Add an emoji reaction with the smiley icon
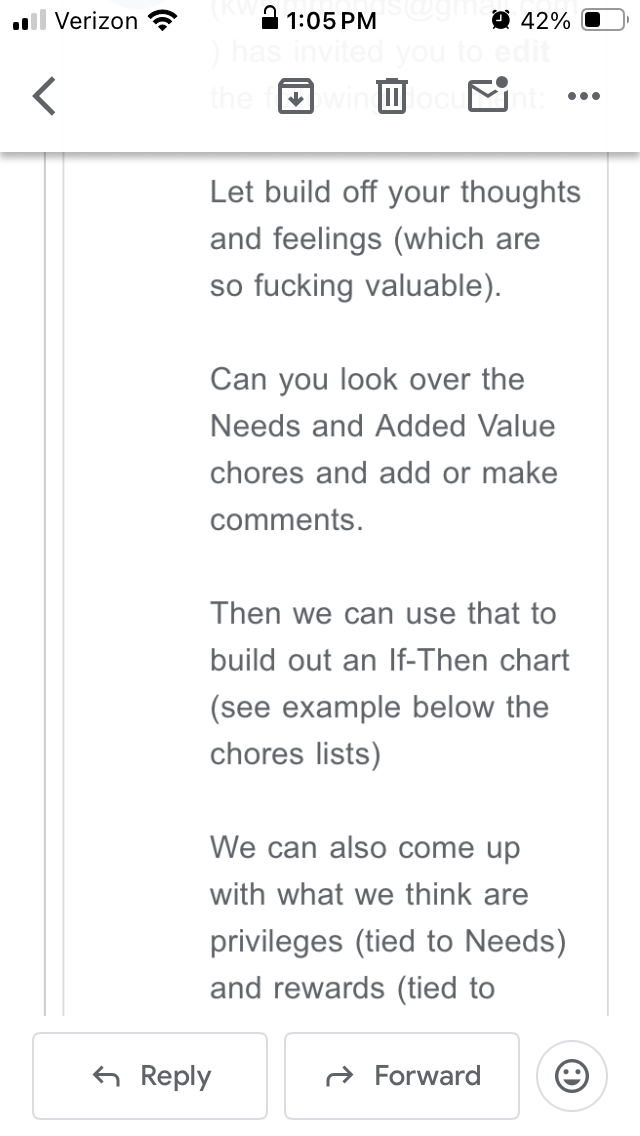640x1136 pixels. (571, 1076)
